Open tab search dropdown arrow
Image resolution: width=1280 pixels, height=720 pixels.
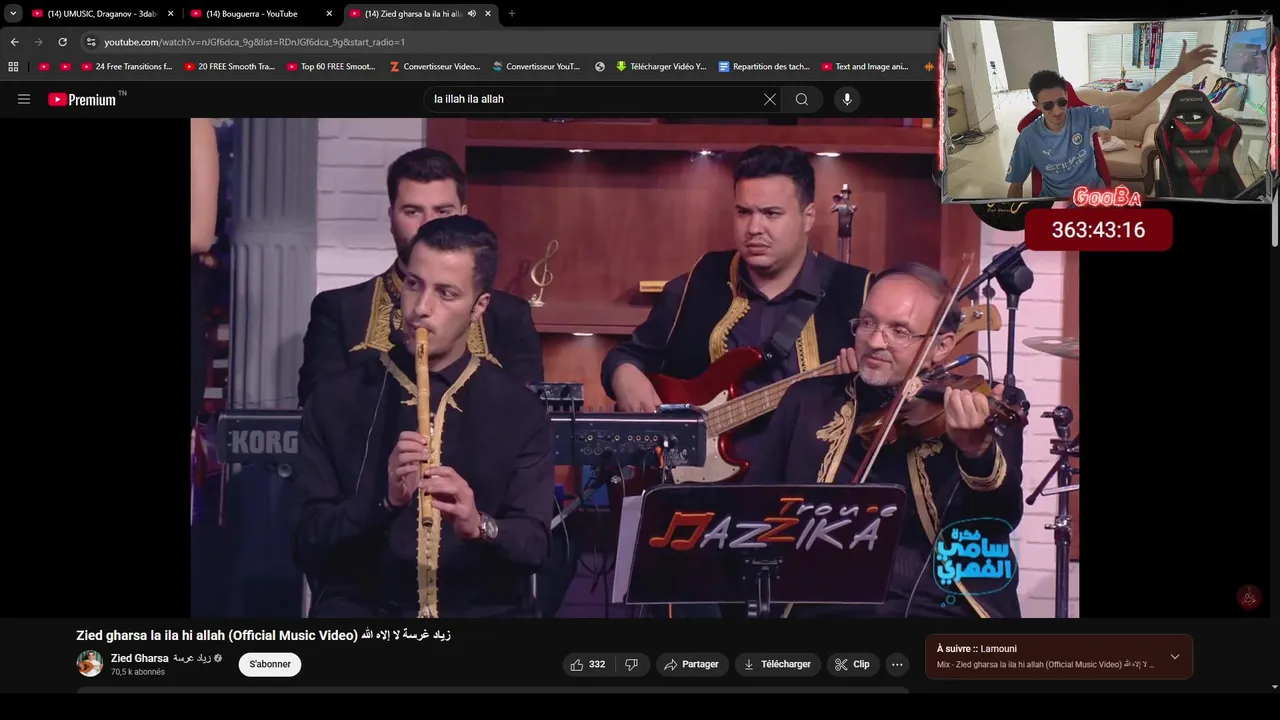pyautogui.click(x=13, y=14)
